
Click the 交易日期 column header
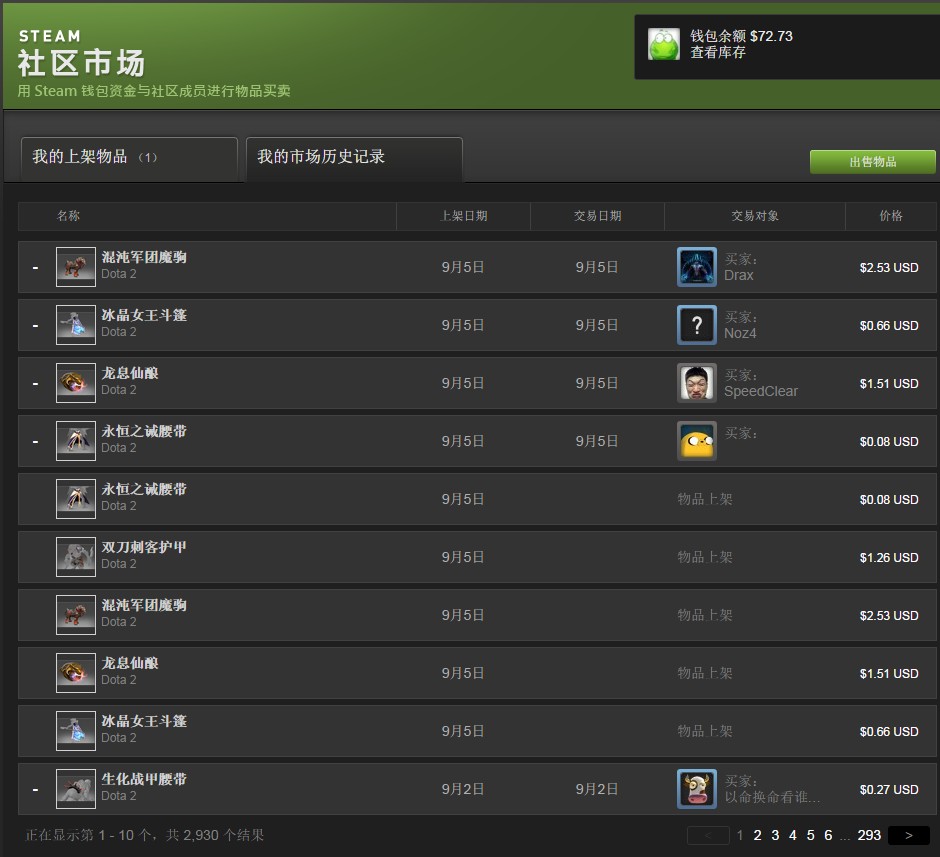click(597, 216)
